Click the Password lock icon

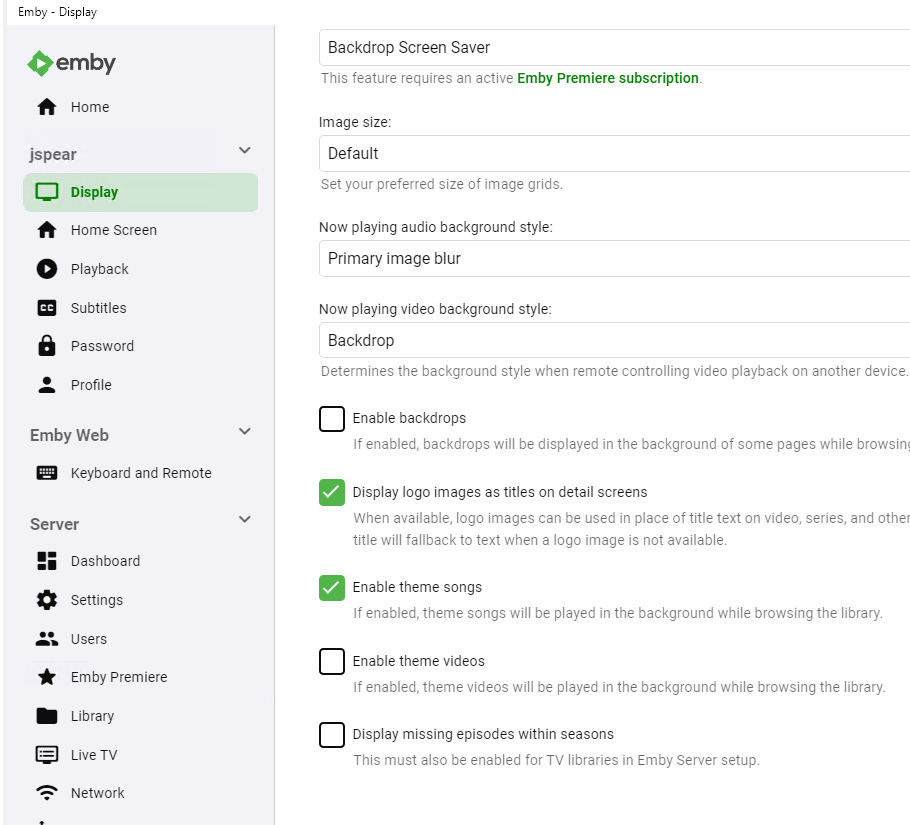46,346
